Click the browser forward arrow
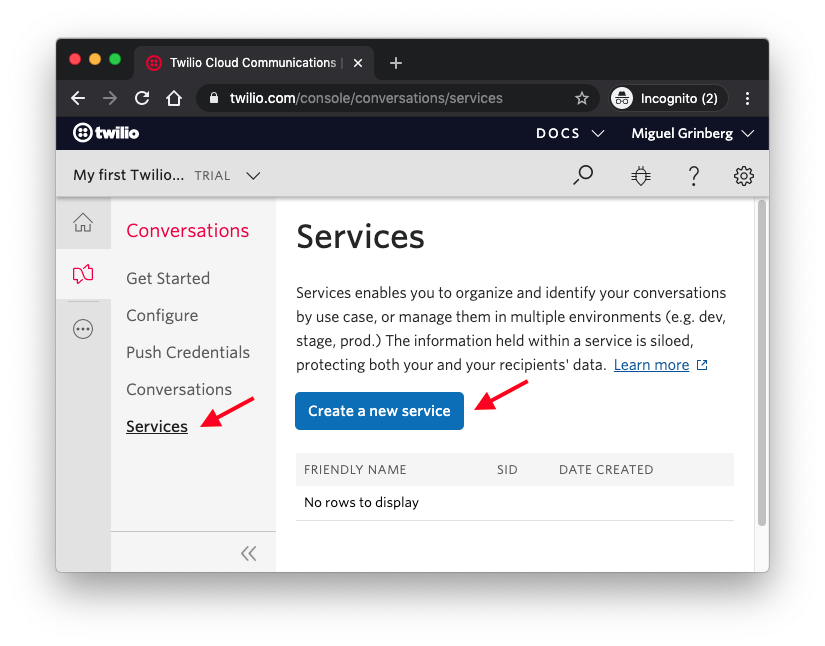825x646 pixels. point(110,98)
